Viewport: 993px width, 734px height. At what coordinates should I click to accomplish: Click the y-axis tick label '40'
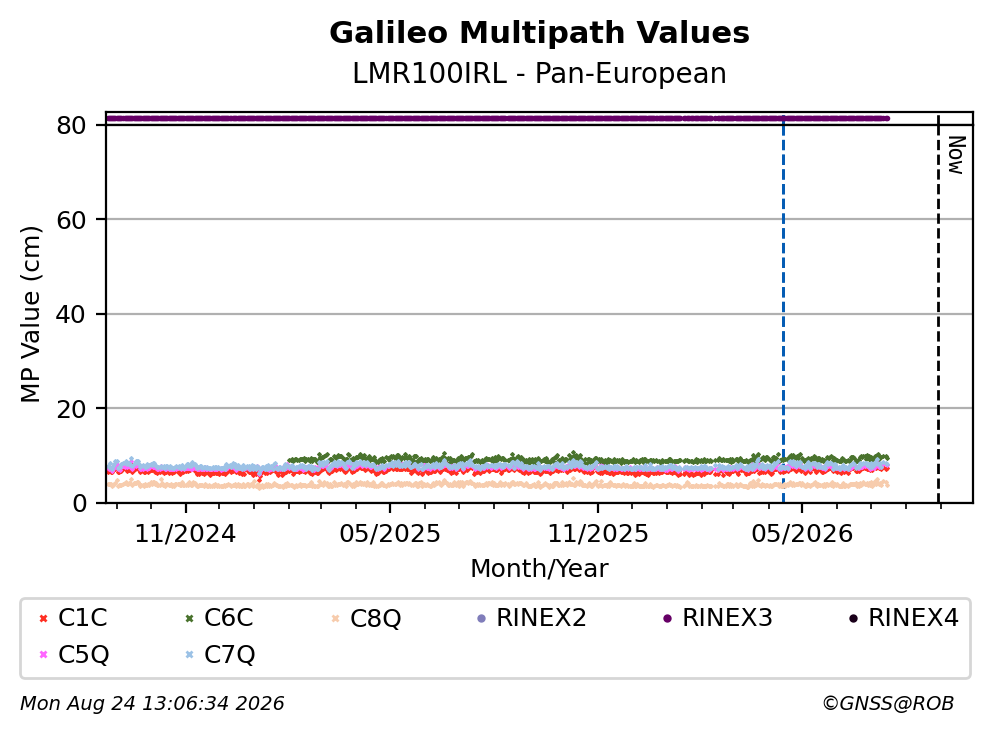click(71, 315)
